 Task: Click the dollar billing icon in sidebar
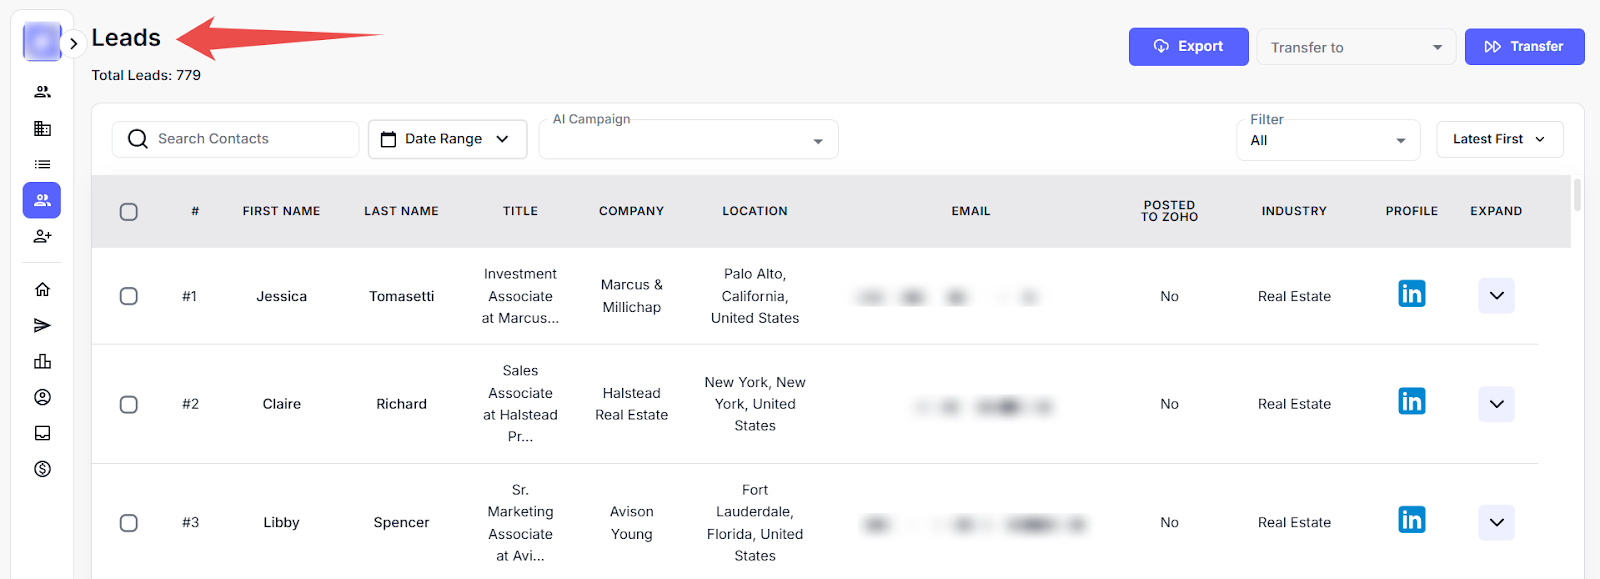pyautogui.click(x=42, y=469)
